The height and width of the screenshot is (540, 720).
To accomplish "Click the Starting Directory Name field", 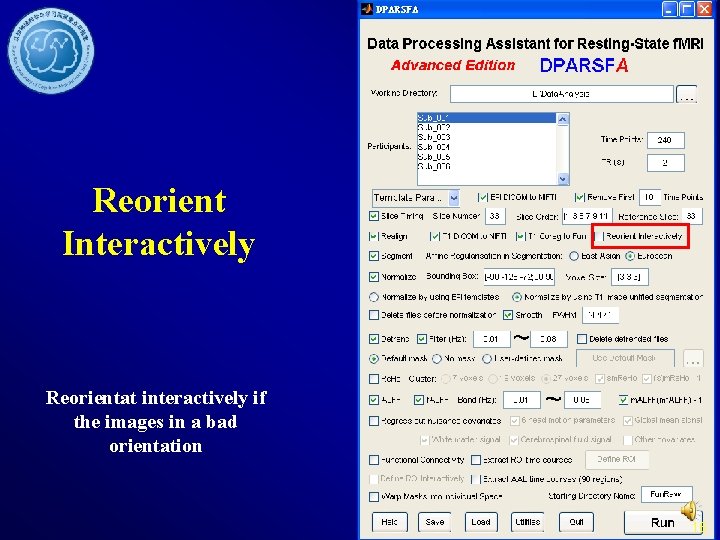I will (666, 495).
